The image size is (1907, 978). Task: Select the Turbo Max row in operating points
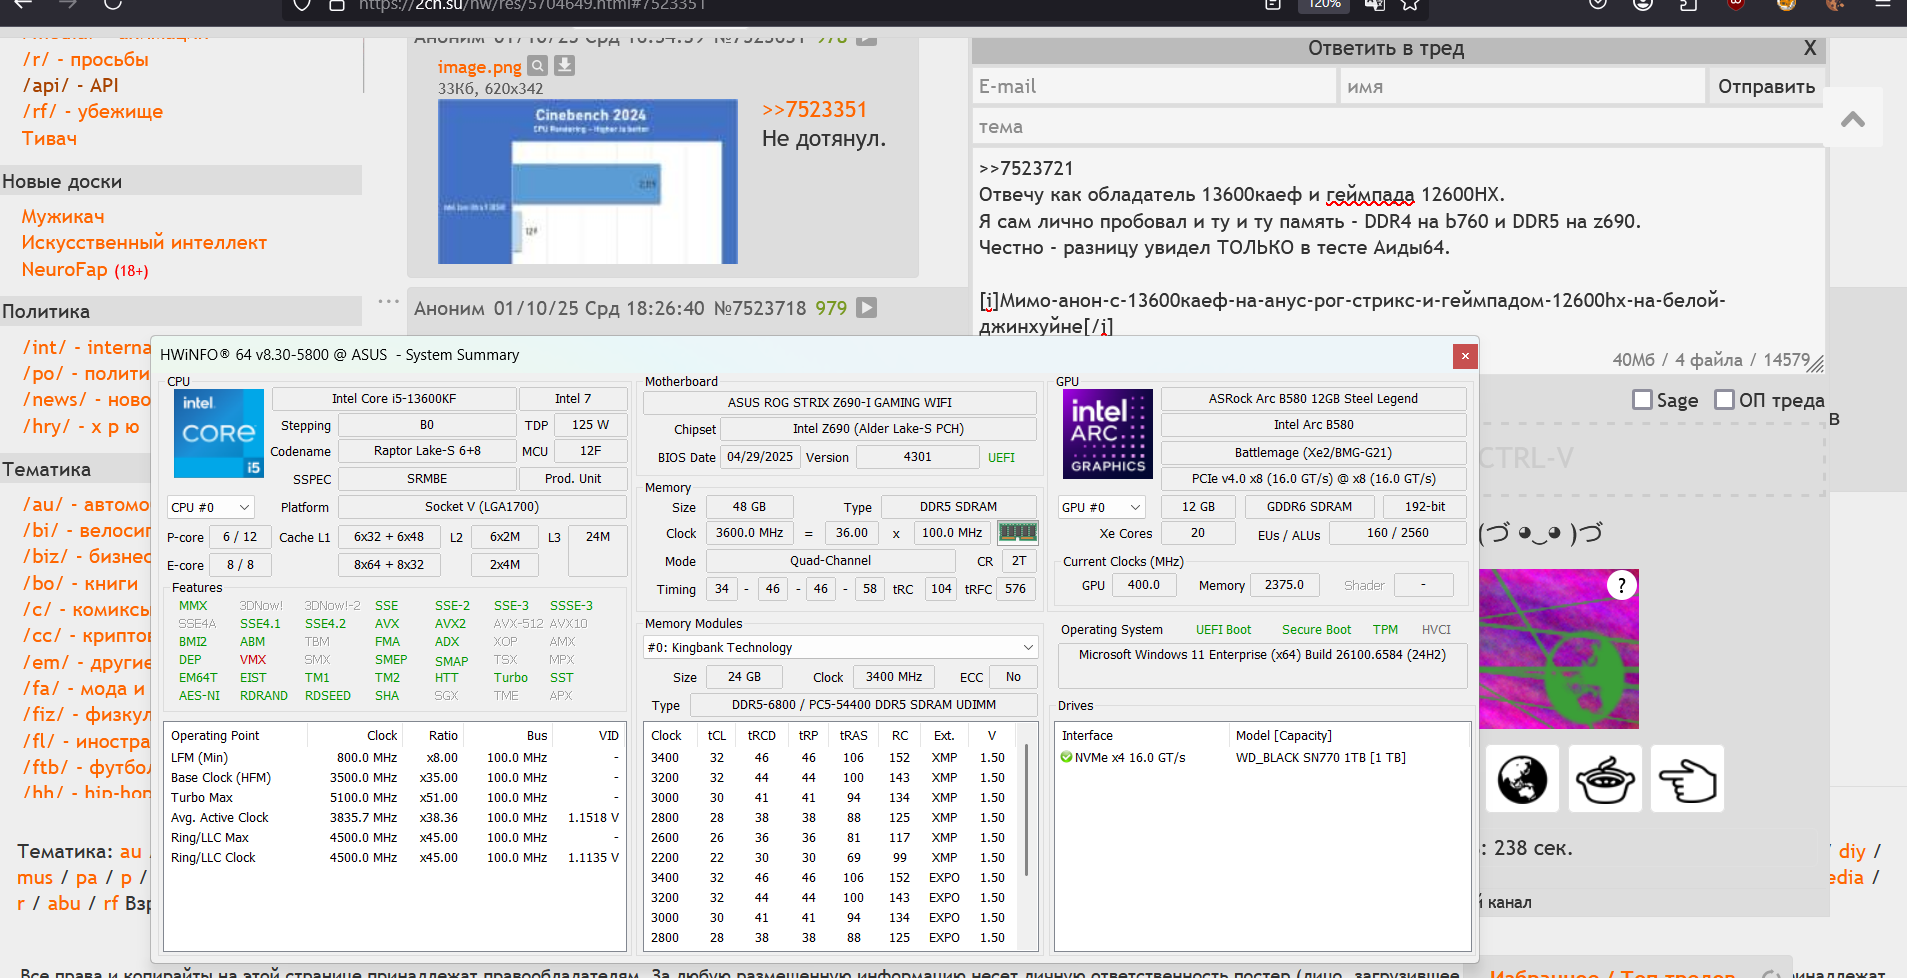coord(395,798)
